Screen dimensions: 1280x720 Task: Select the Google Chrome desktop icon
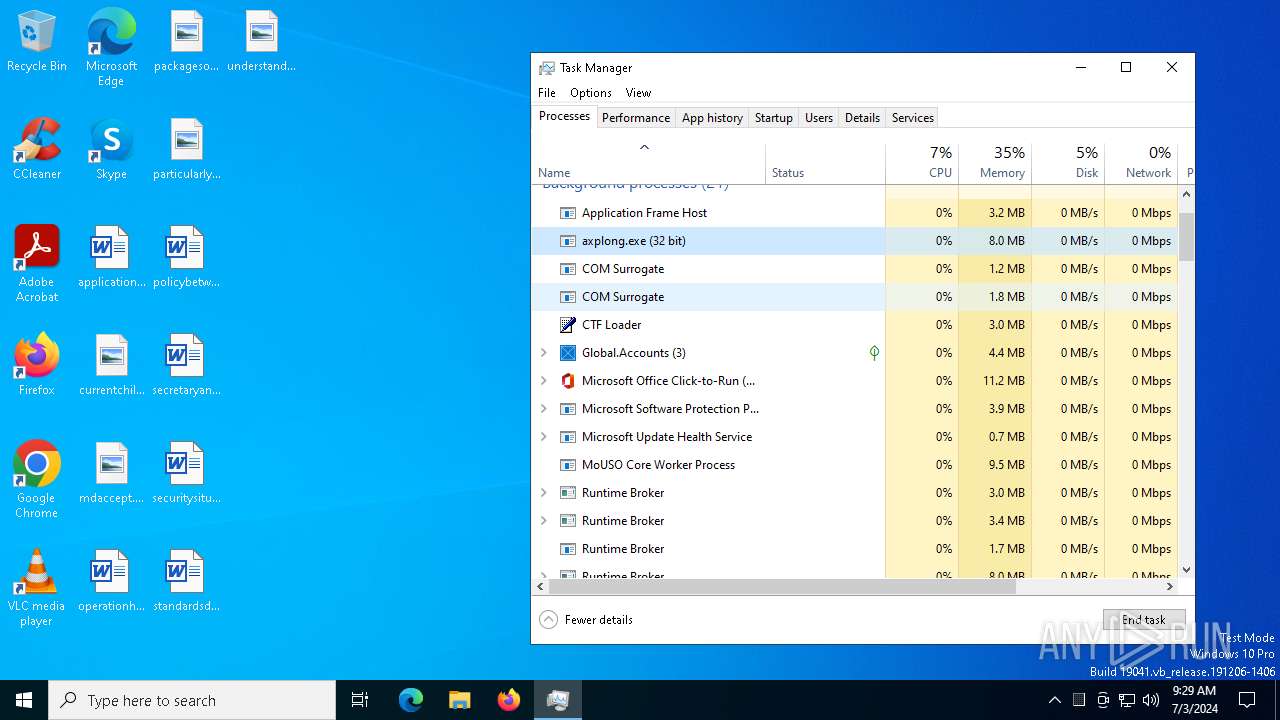pyautogui.click(x=37, y=480)
